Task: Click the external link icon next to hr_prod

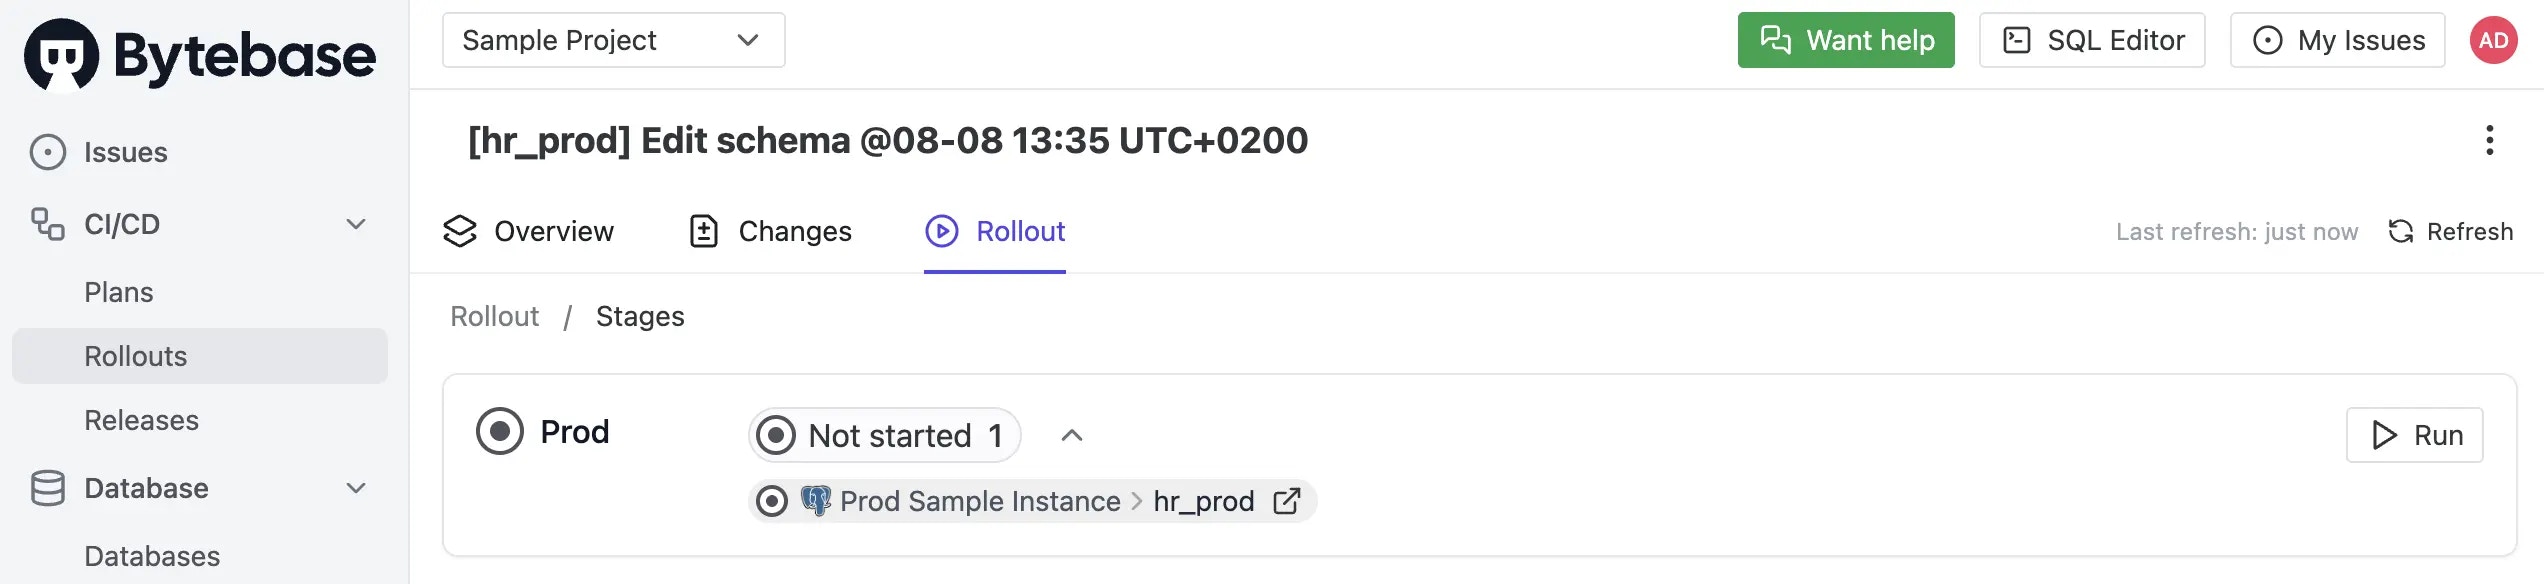Action: click(x=1286, y=500)
